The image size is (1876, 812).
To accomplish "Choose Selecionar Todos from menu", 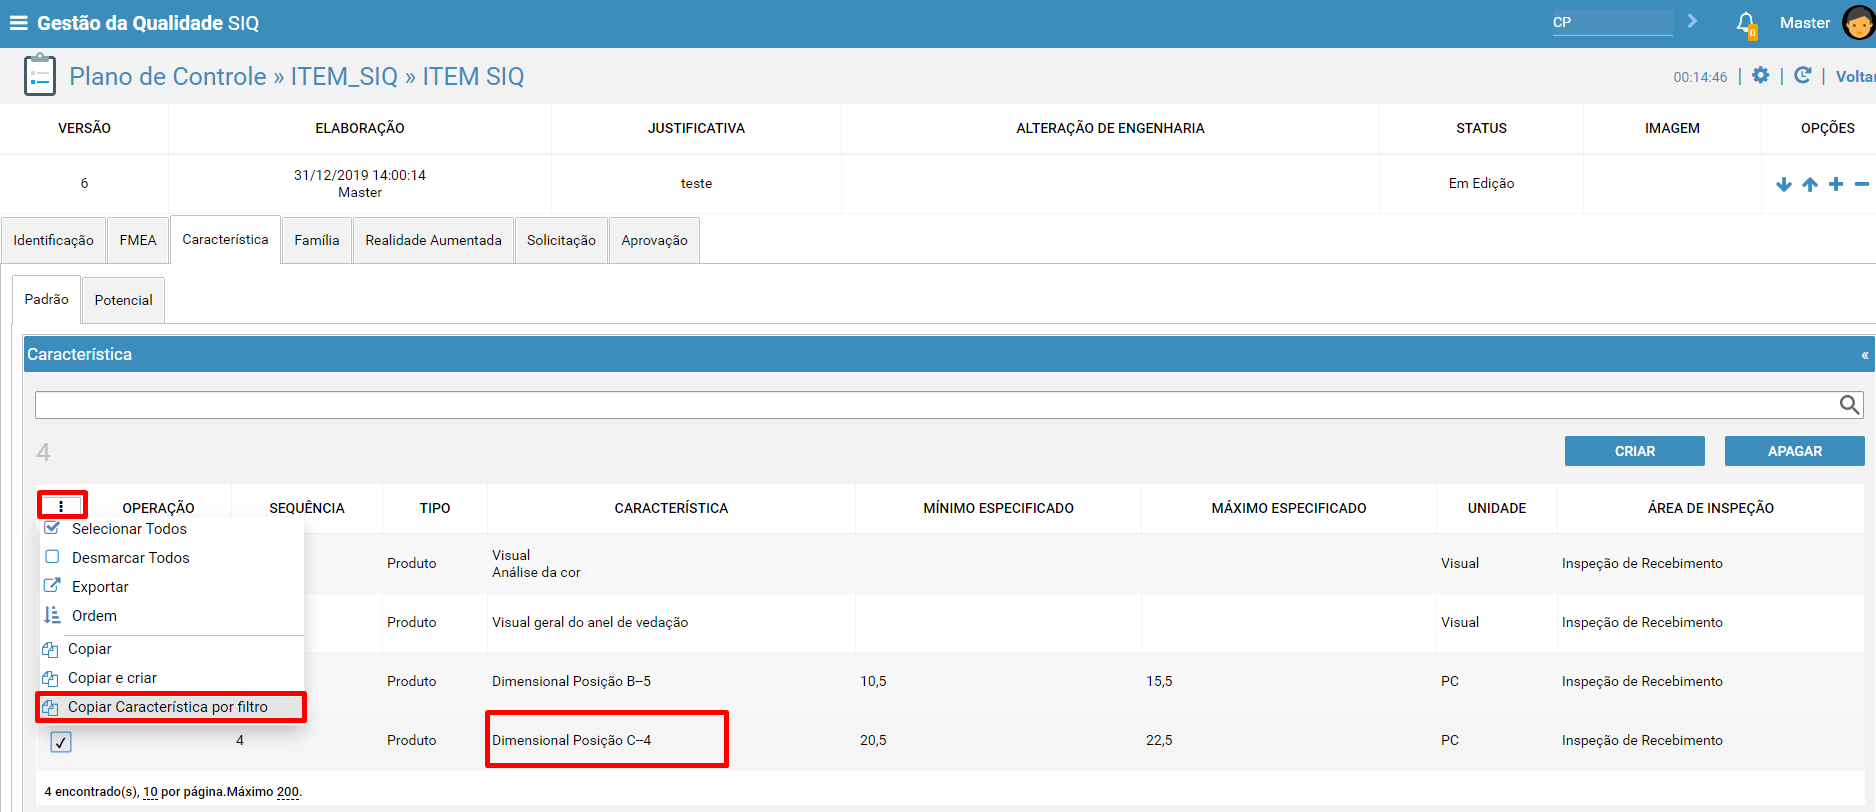I will pos(129,529).
